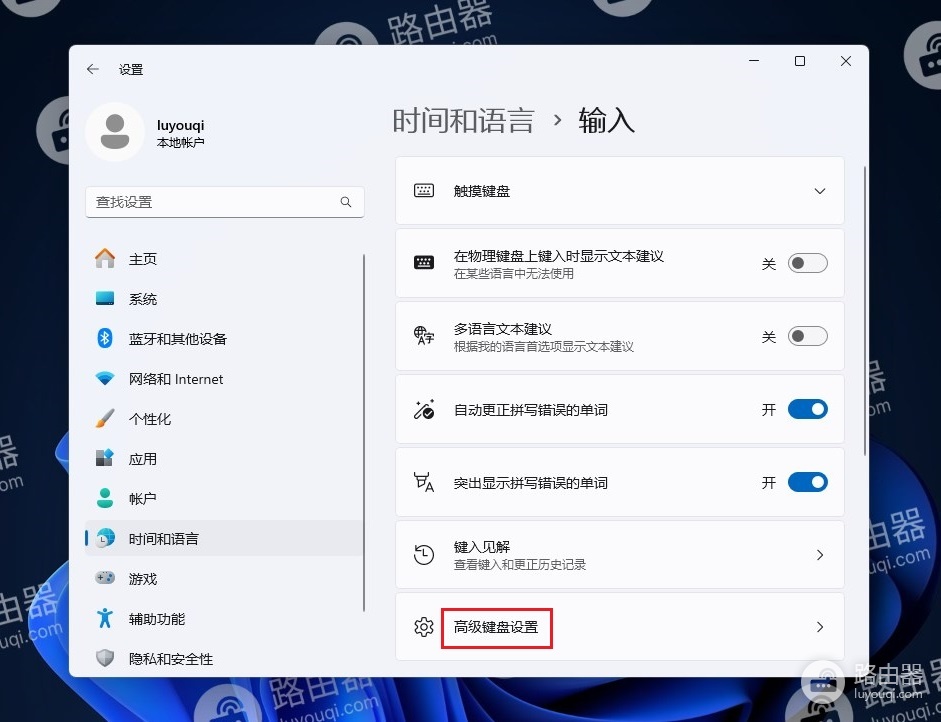Click the content pane vertical scrollbar

(x=865, y=310)
